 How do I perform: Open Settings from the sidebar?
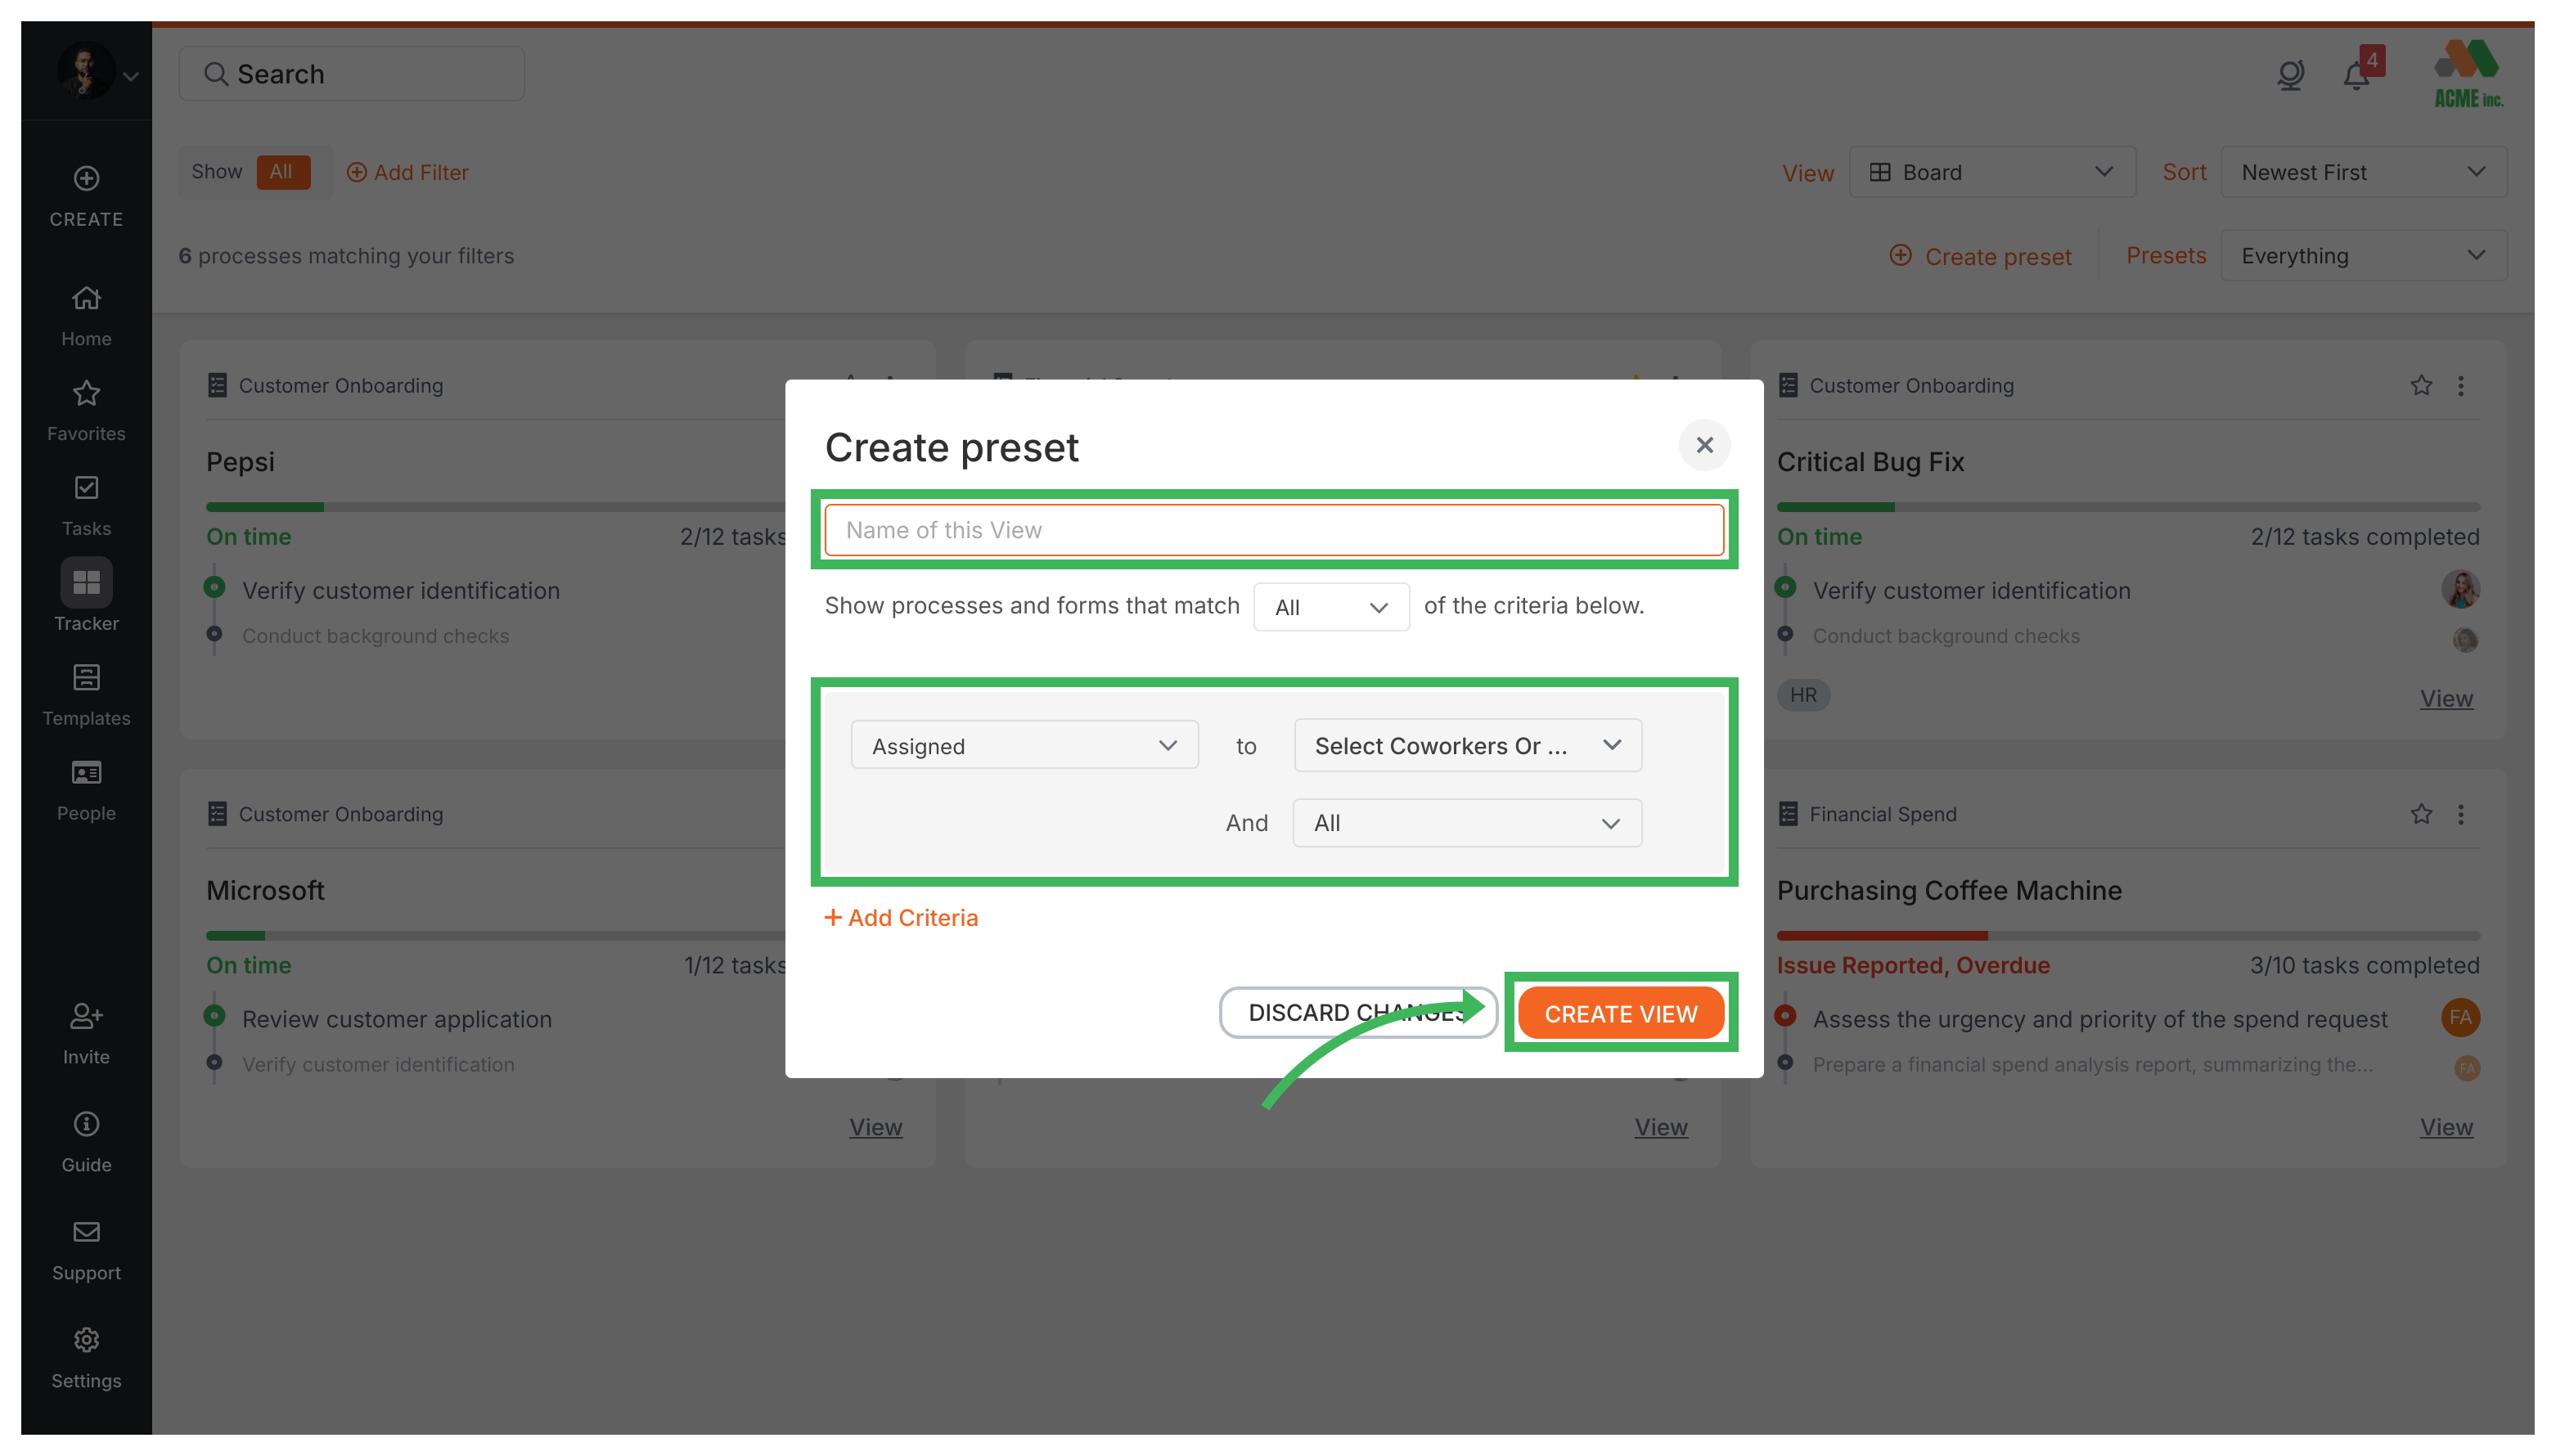point(86,1354)
